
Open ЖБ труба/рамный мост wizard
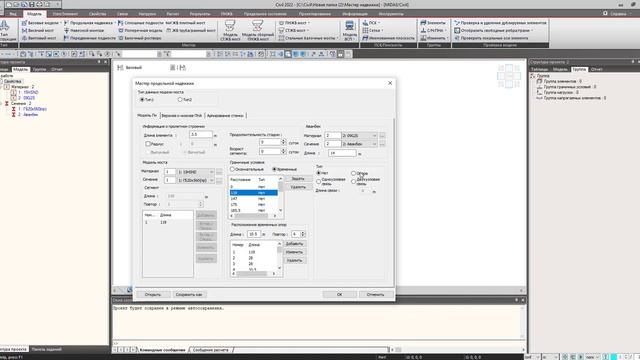pos(191,31)
